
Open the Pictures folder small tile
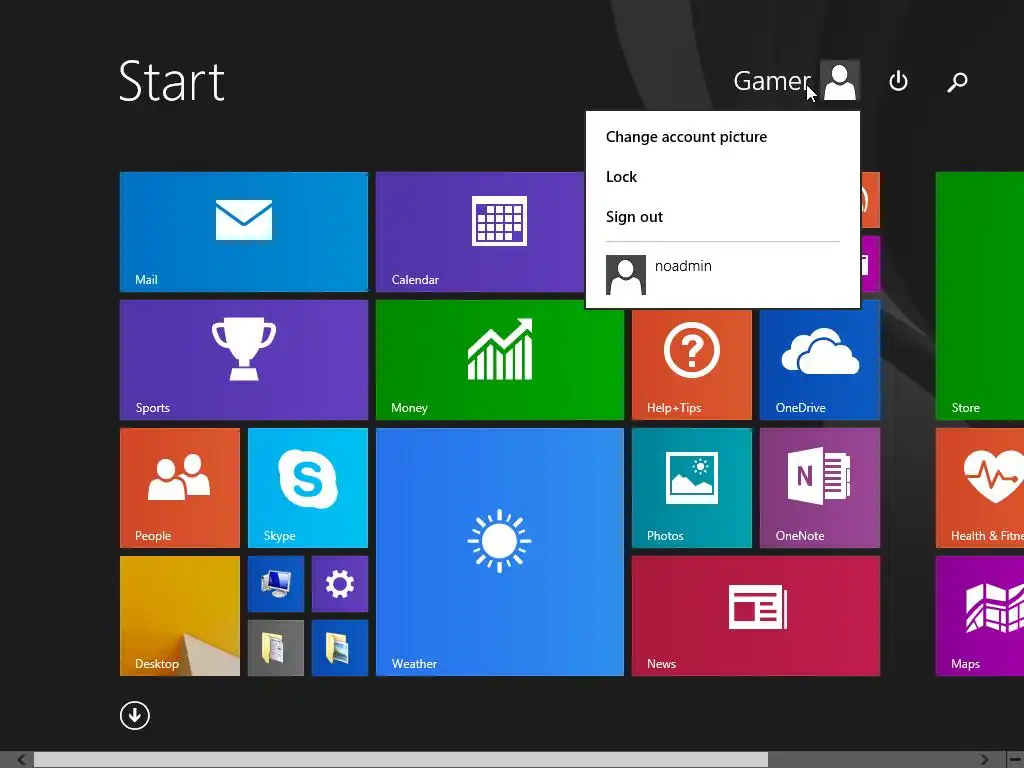click(x=340, y=648)
